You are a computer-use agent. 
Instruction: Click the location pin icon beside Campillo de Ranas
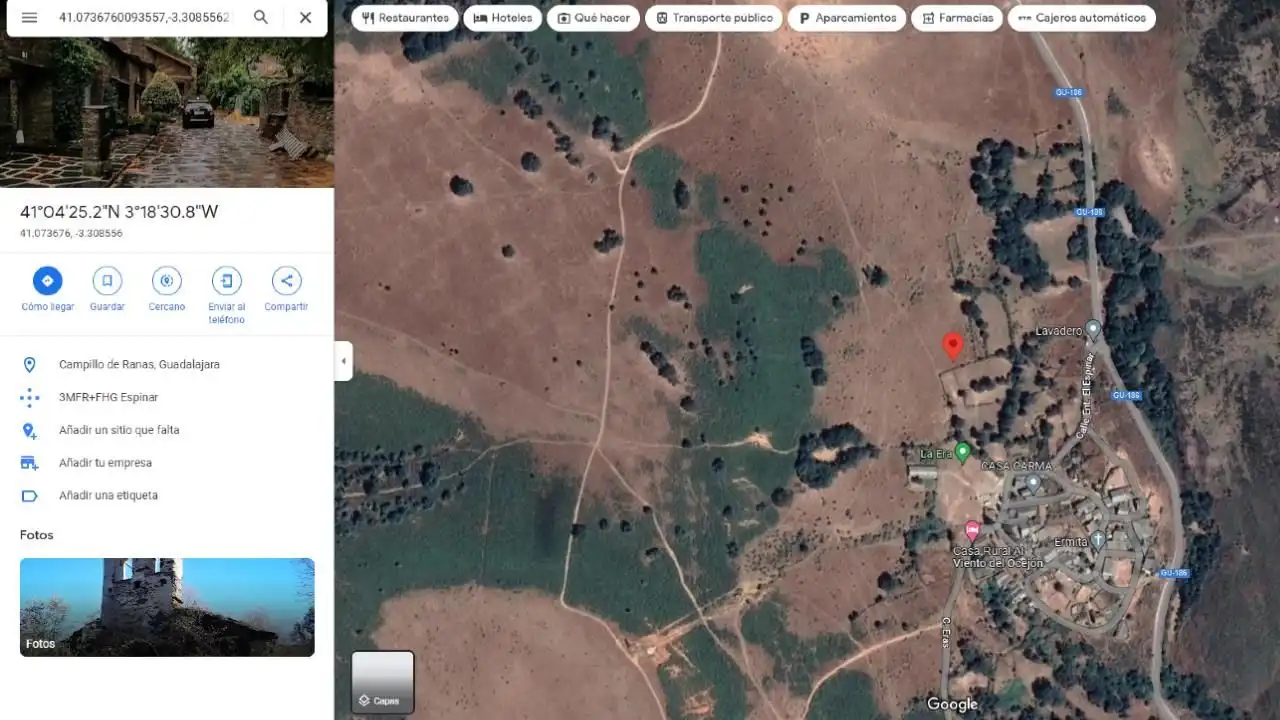coord(29,365)
